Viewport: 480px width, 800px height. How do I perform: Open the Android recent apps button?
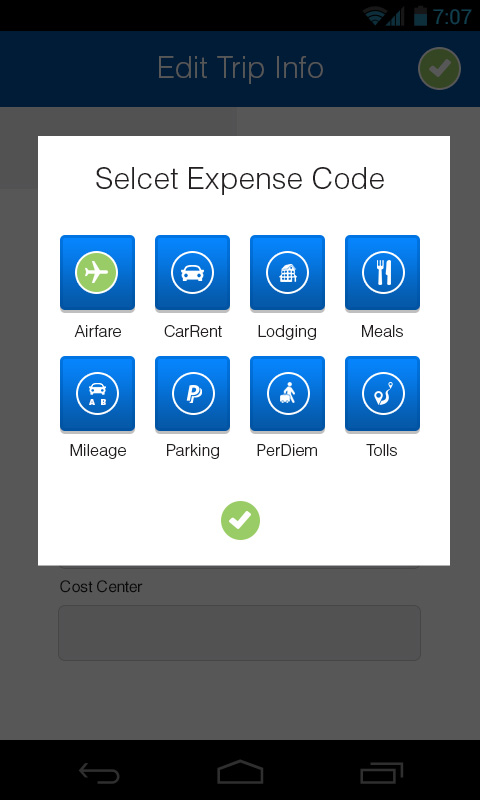tap(382, 772)
